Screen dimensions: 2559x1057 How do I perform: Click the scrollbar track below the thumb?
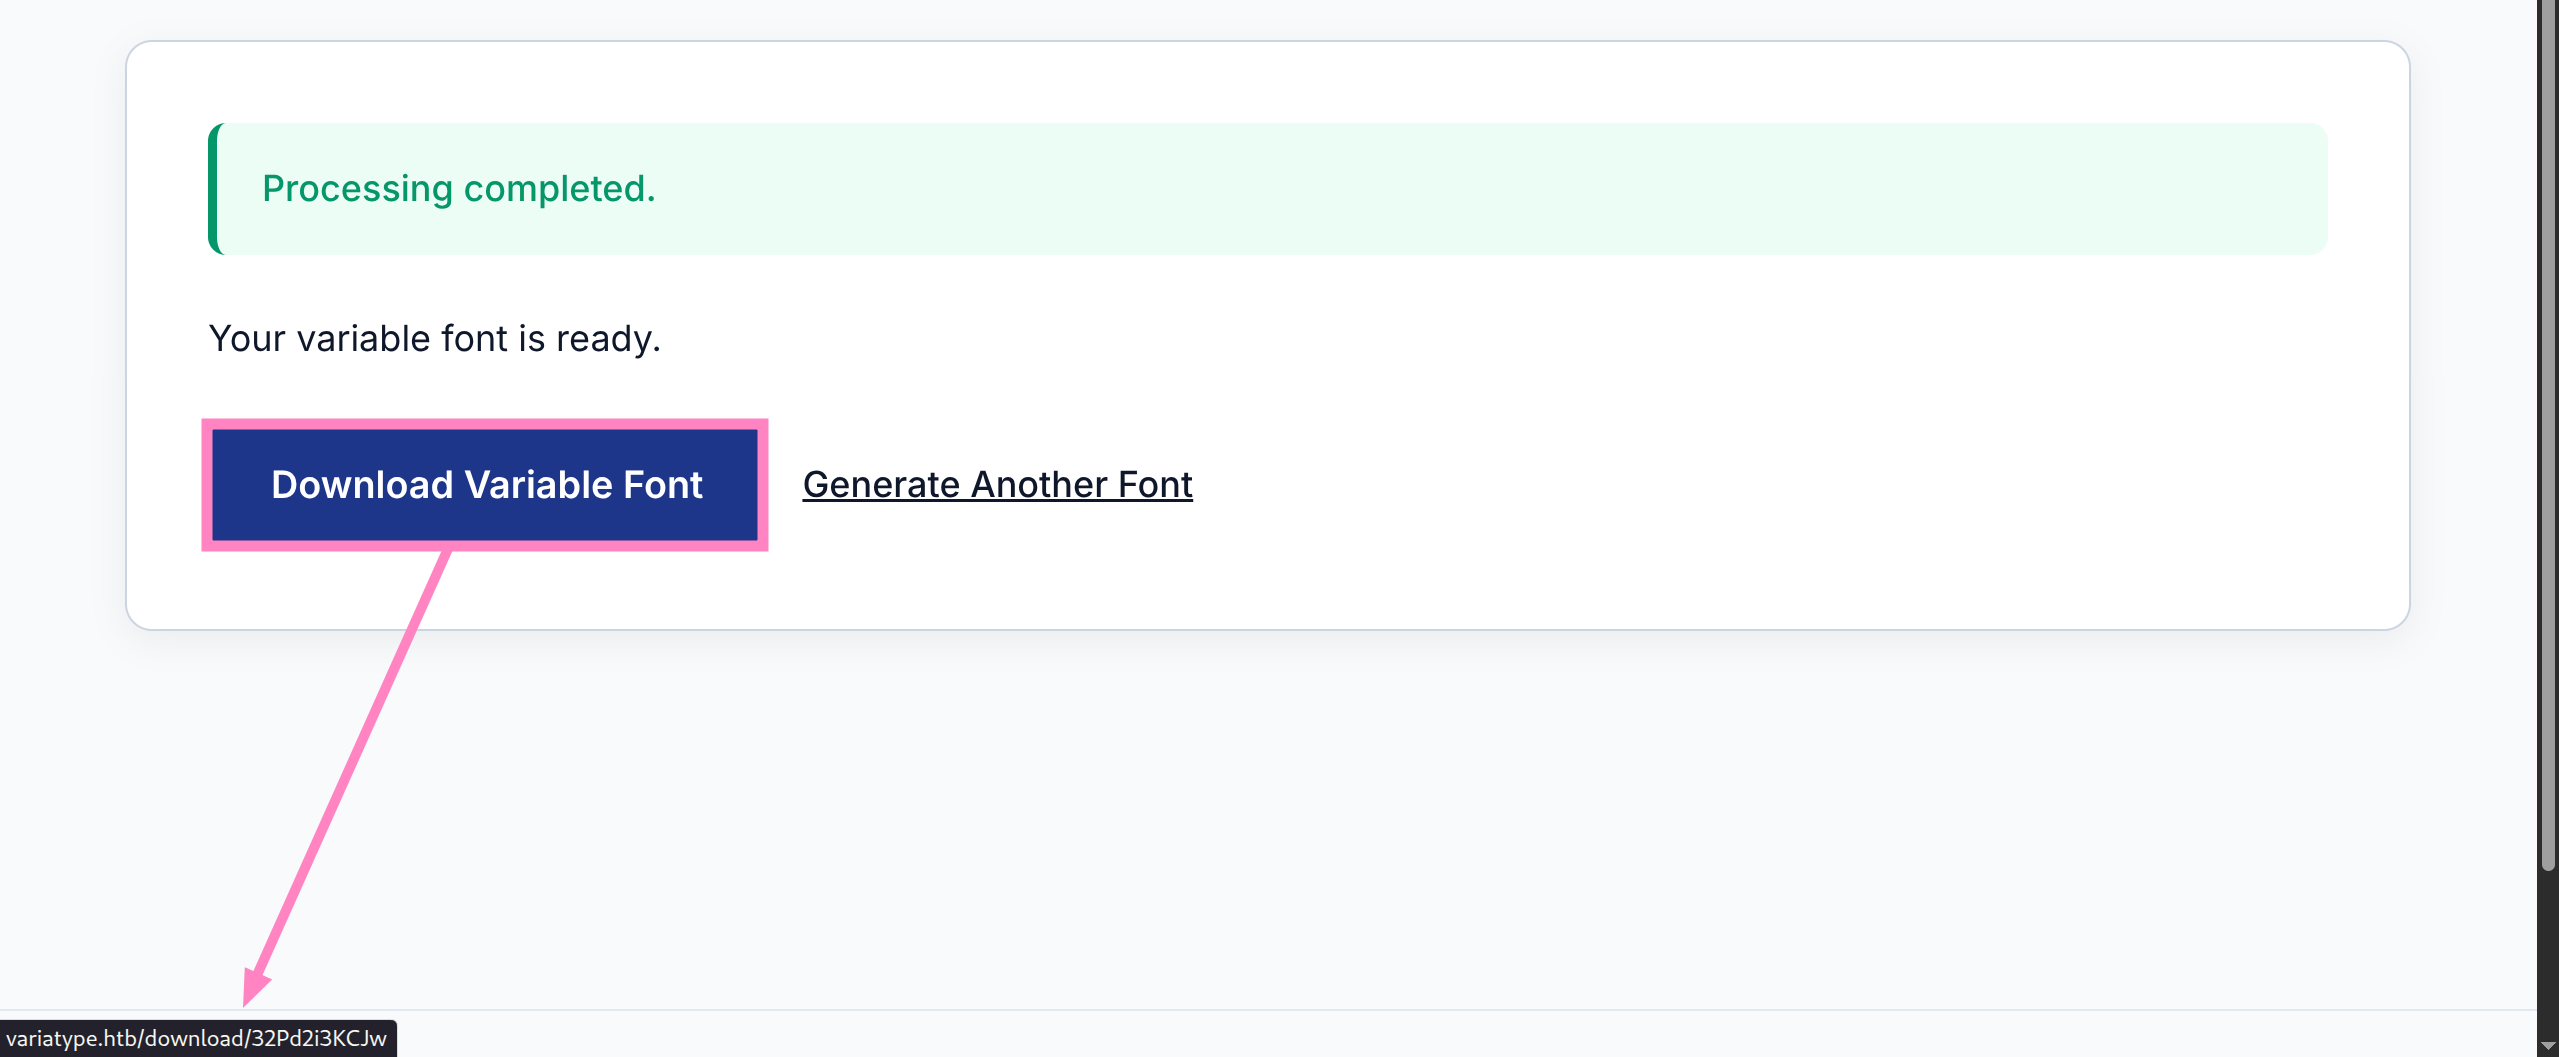click(2547, 950)
